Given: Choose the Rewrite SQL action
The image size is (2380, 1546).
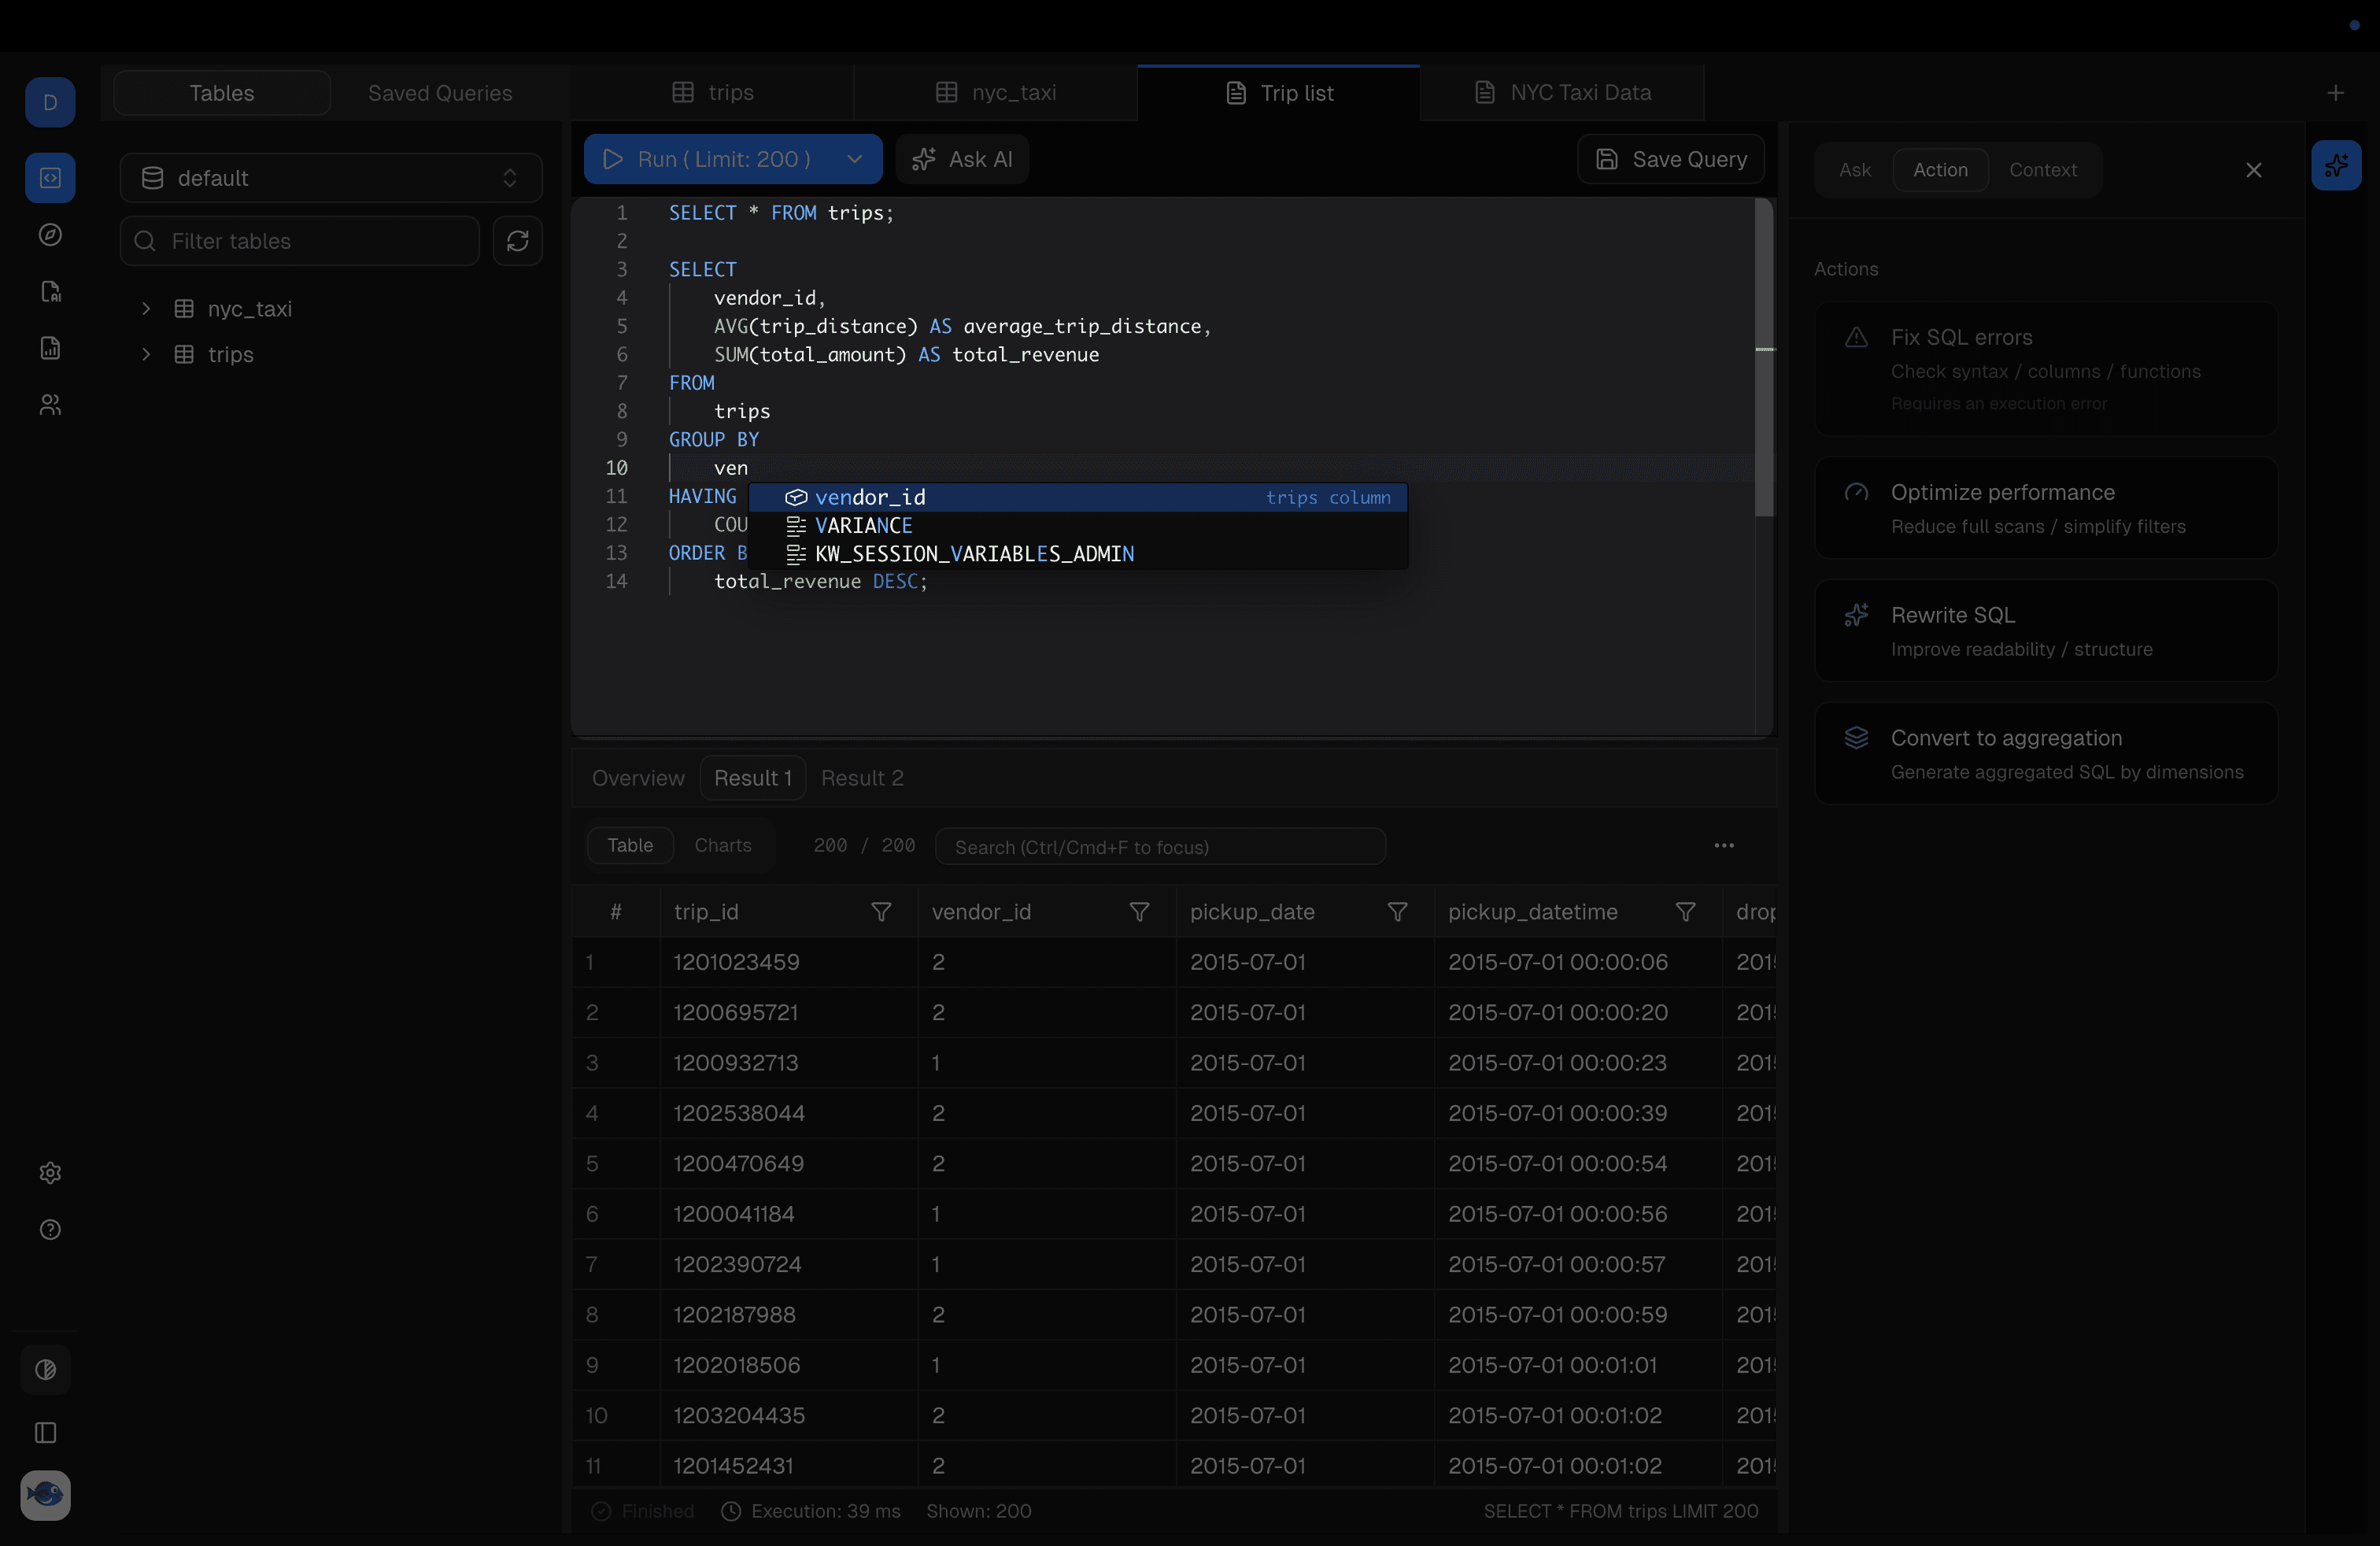Looking at the screenshot, I should 2046,631.
